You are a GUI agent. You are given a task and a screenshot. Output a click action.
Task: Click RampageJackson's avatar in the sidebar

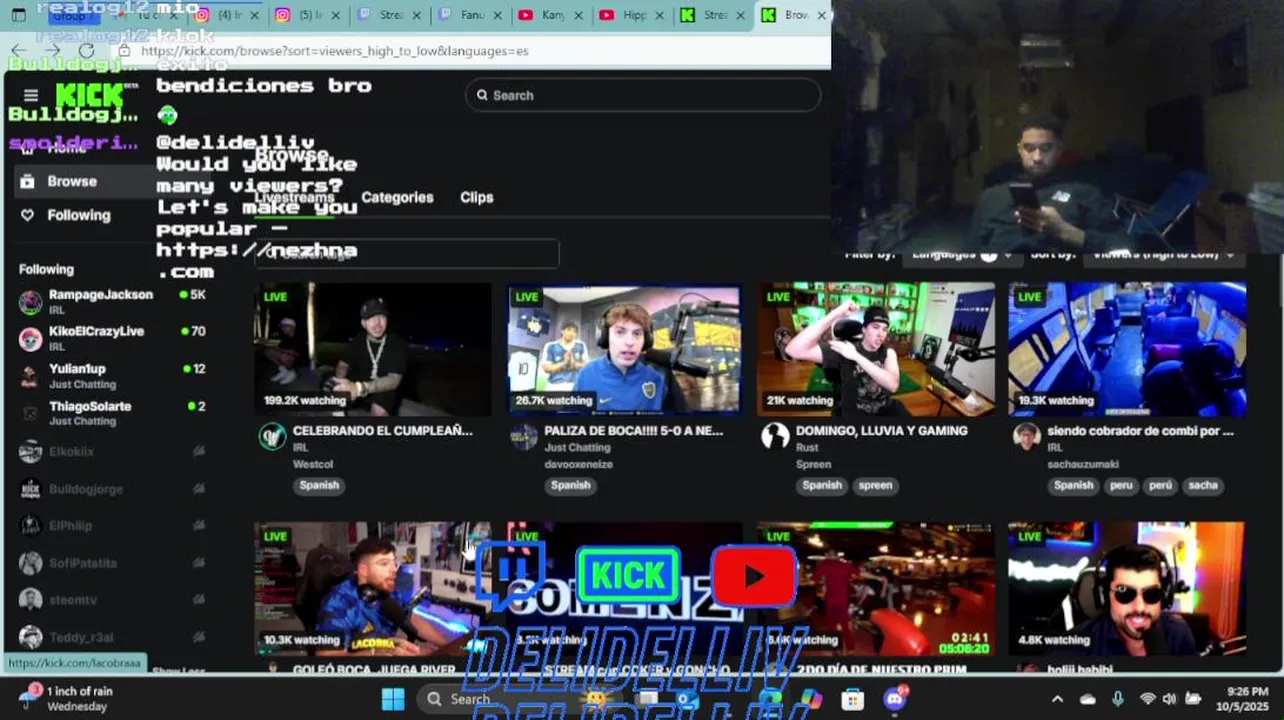click(x=31, y=301)
